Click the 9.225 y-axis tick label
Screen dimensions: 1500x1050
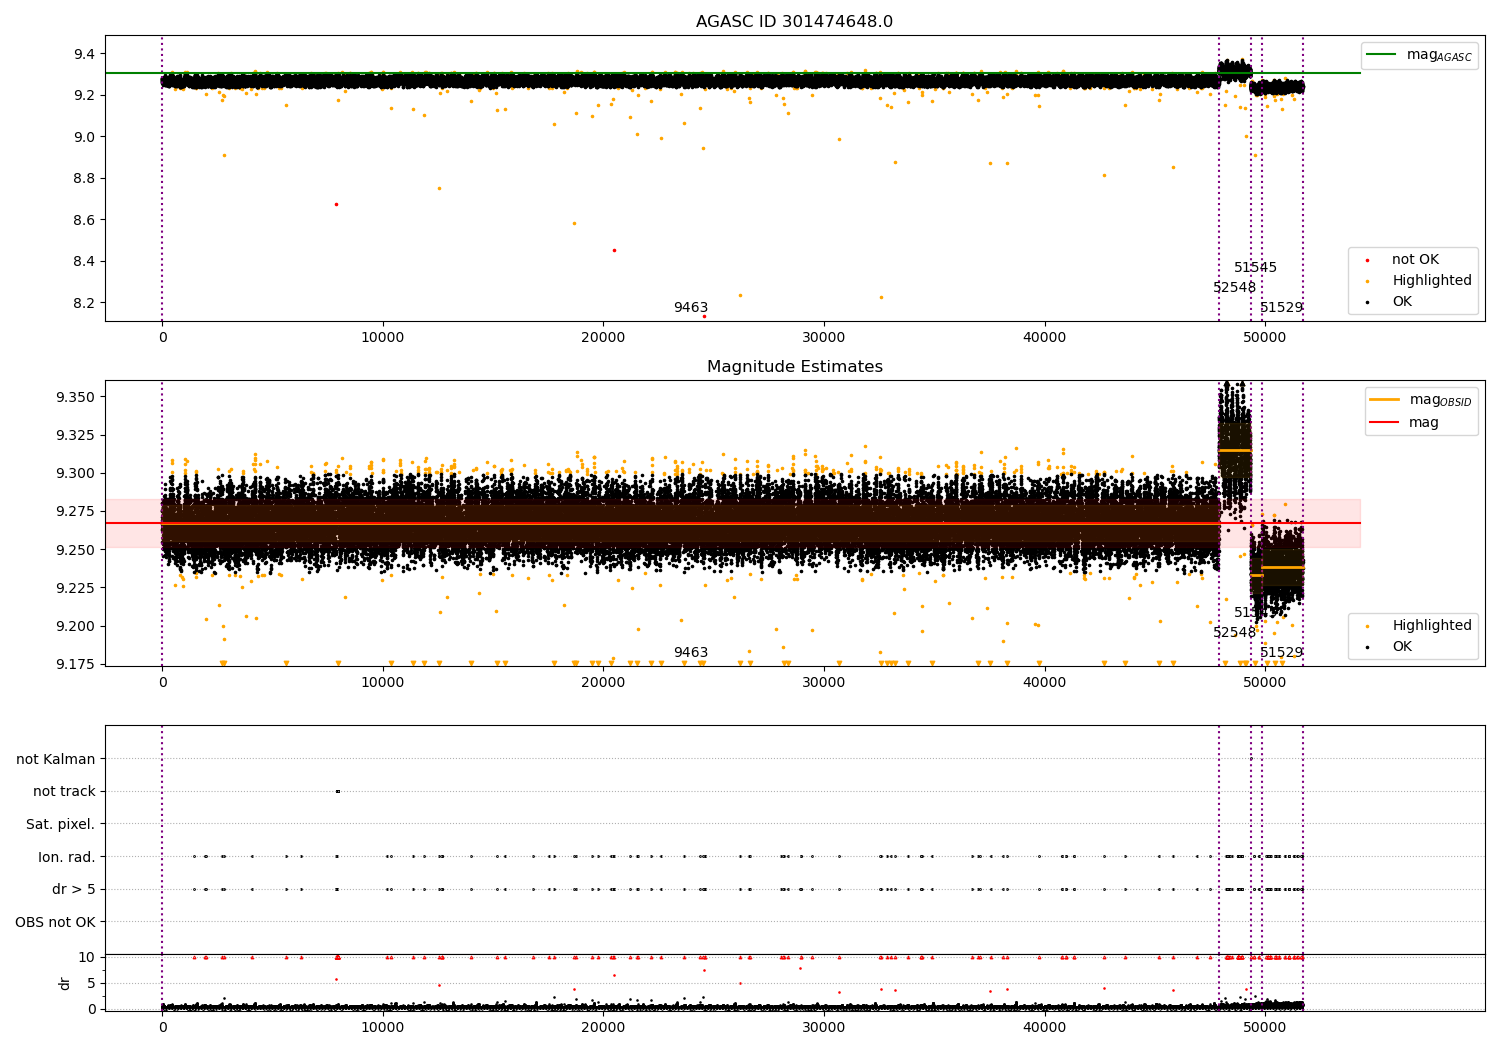point(75,588)
